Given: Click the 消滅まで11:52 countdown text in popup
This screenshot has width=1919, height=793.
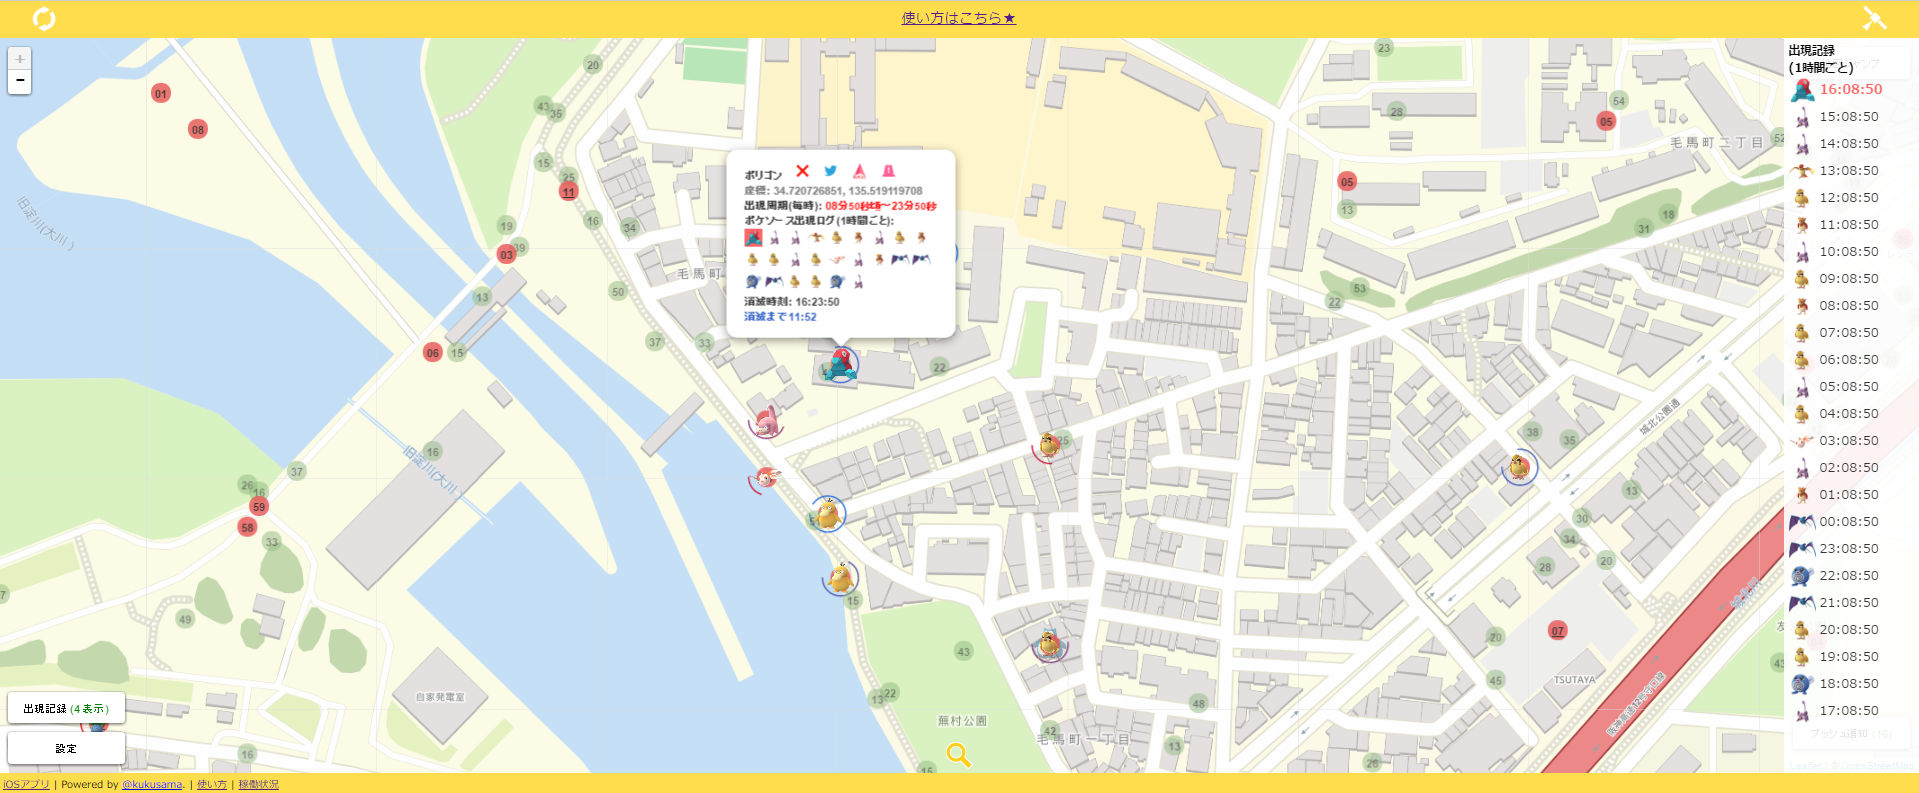Looking at the screenshot, I should coord(780,317).
